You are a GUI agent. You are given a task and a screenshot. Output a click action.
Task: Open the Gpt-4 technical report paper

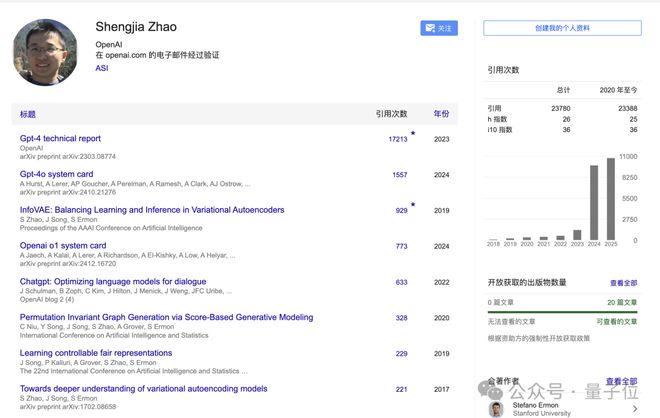[x=60, y=138]
